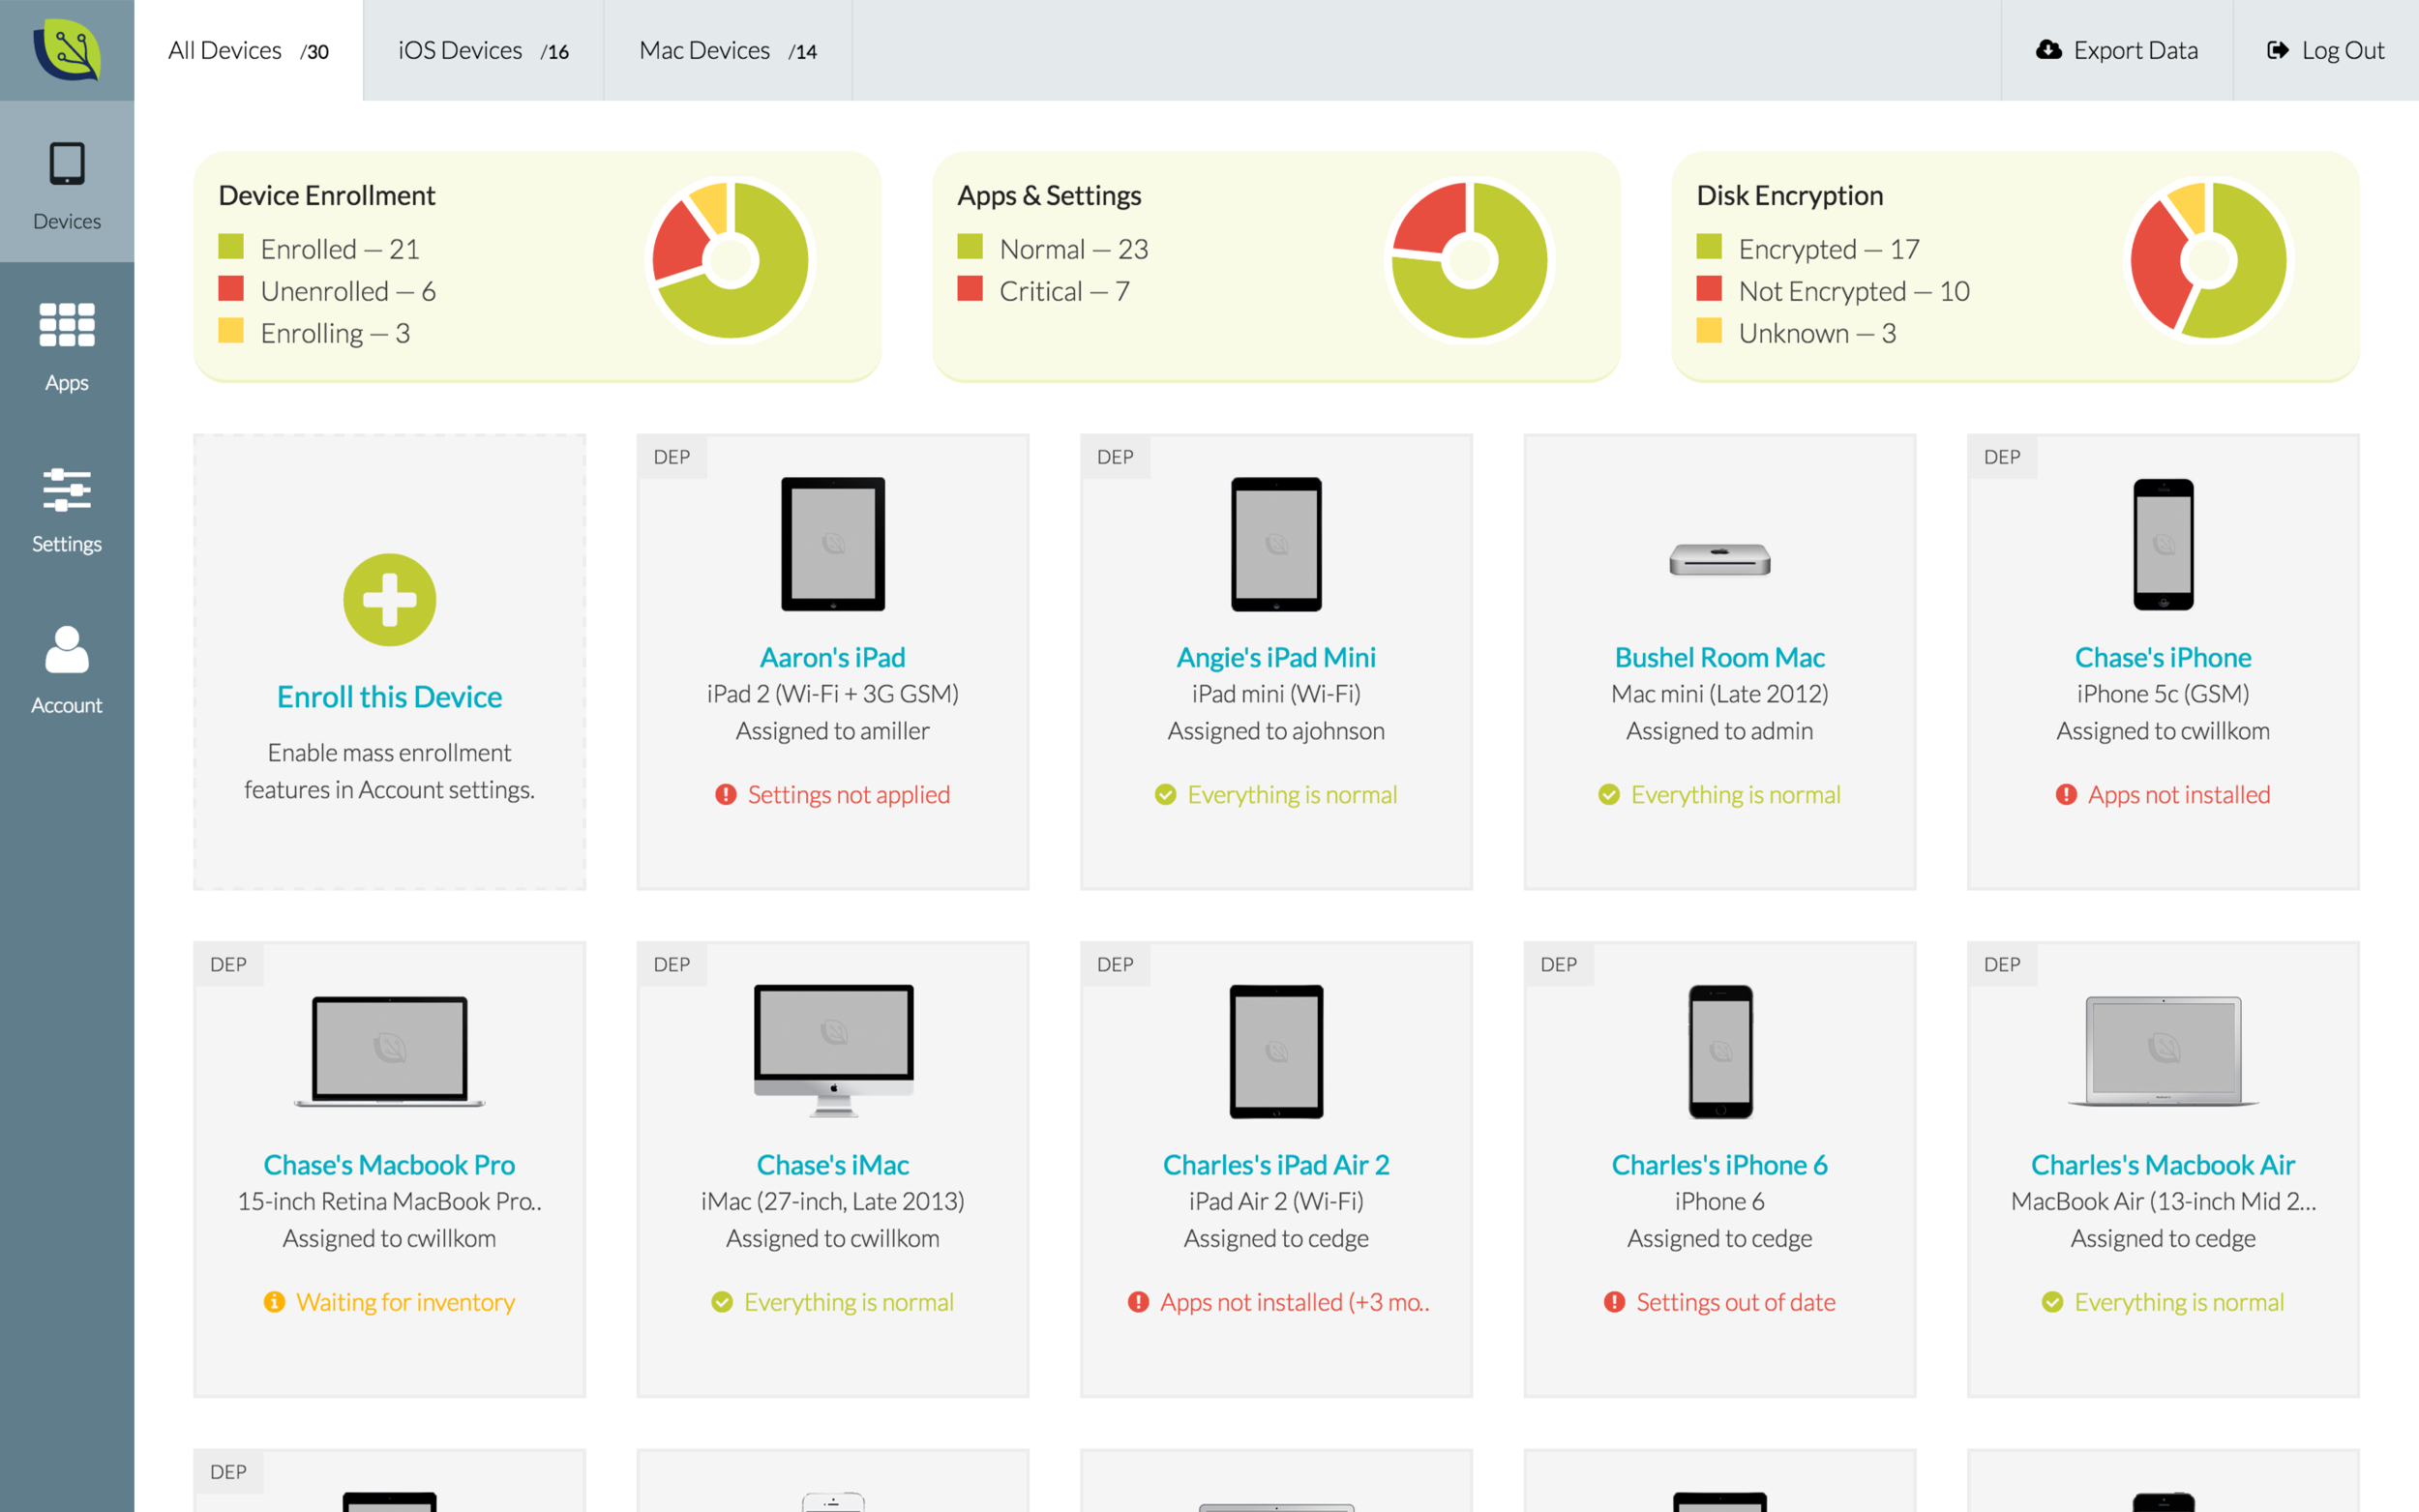Click red alert icon on Chase's iPhone
2419x1512 pixels.
point(2066,795)
